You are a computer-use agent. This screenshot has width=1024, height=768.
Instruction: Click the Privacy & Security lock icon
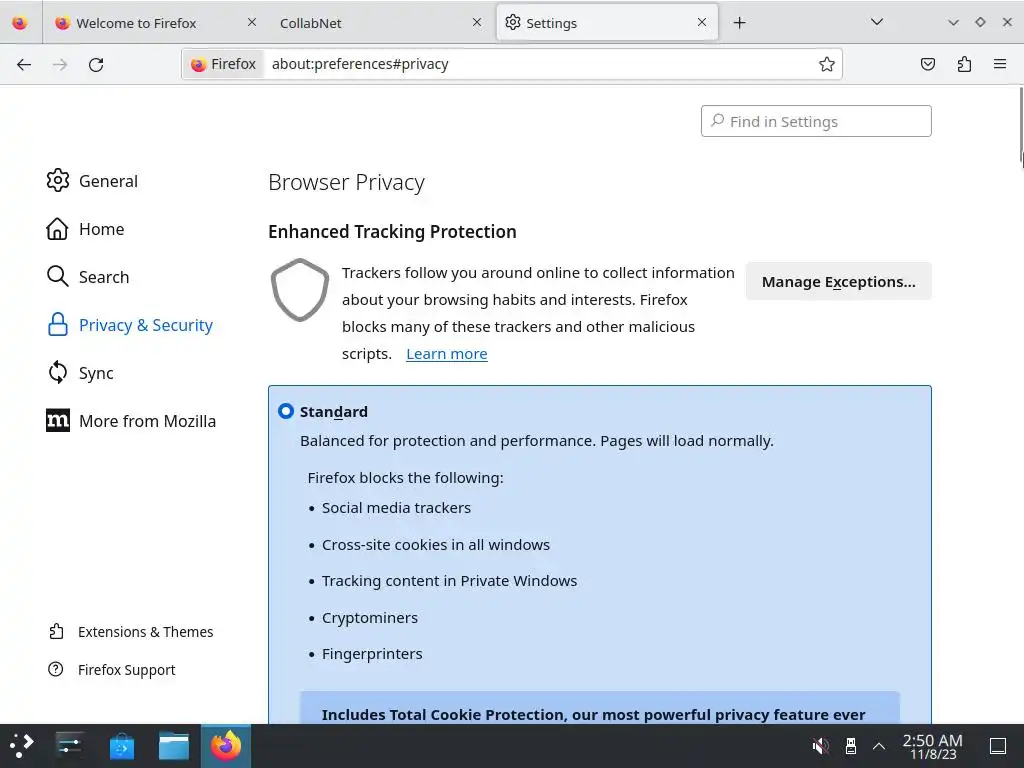57,325
